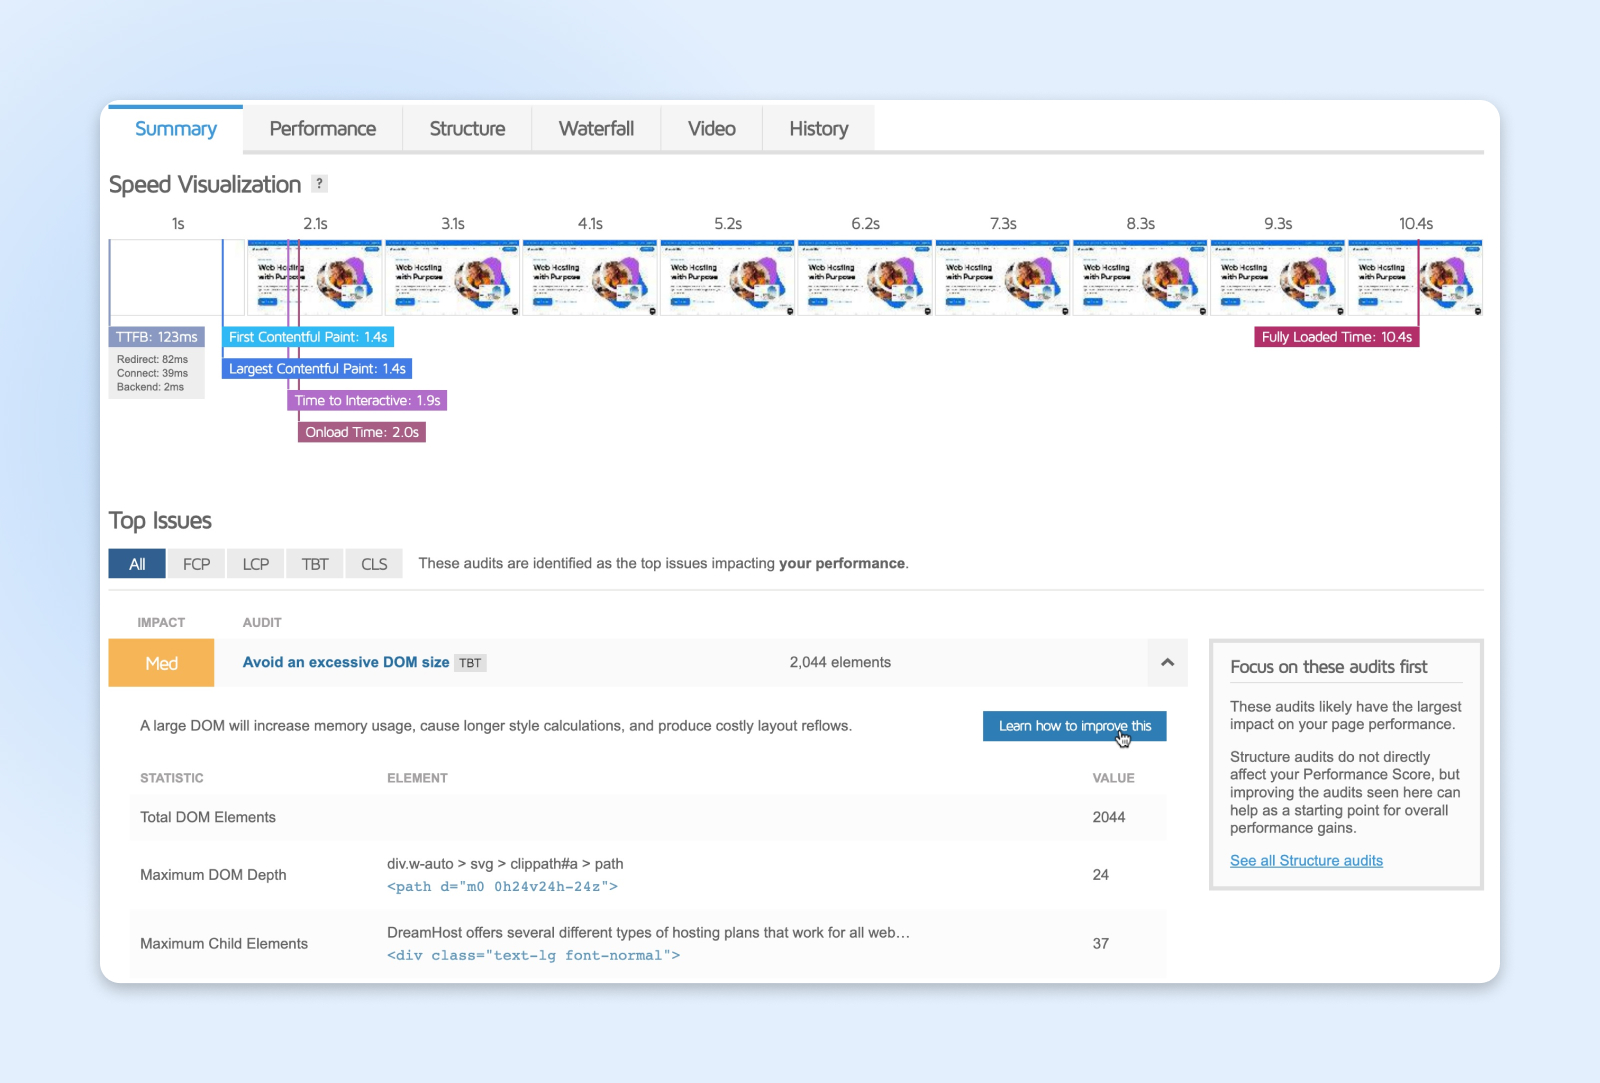Open the Structure tab
1600x1083 pixels.
point(467,129)
